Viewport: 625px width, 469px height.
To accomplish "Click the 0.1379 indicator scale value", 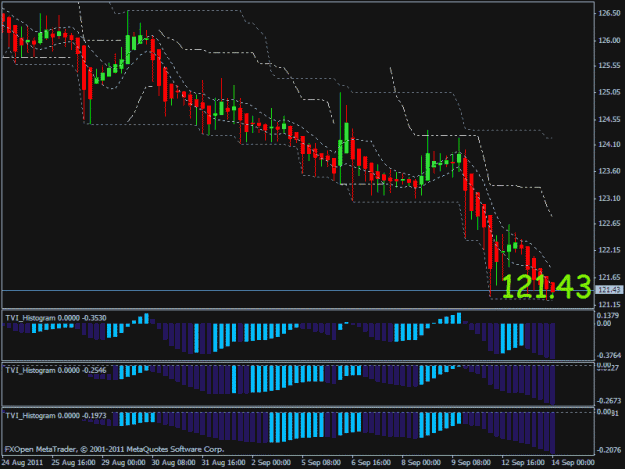I will click(x=608, y=316).
